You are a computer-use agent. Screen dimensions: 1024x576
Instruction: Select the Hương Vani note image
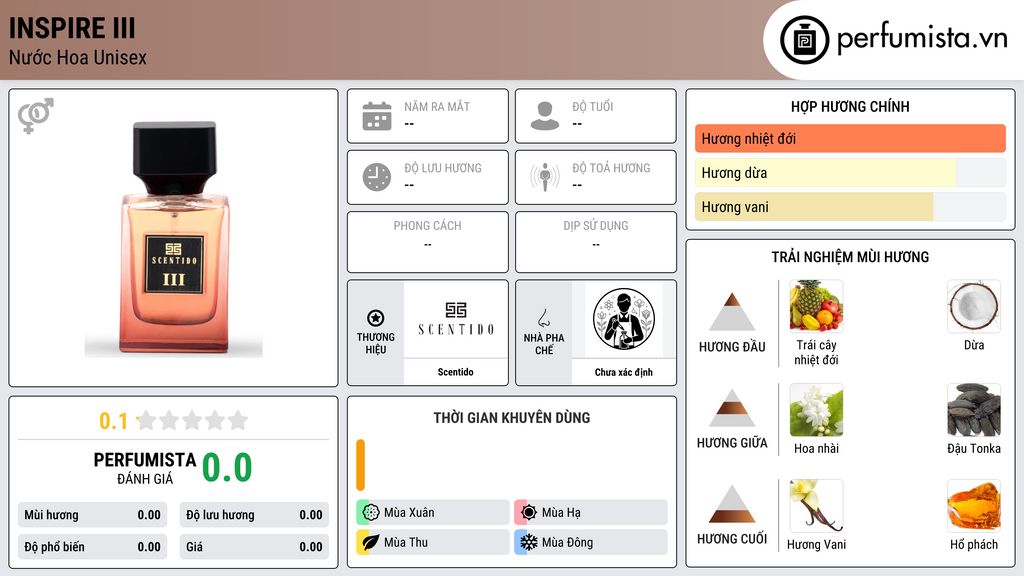click(816, 506)
